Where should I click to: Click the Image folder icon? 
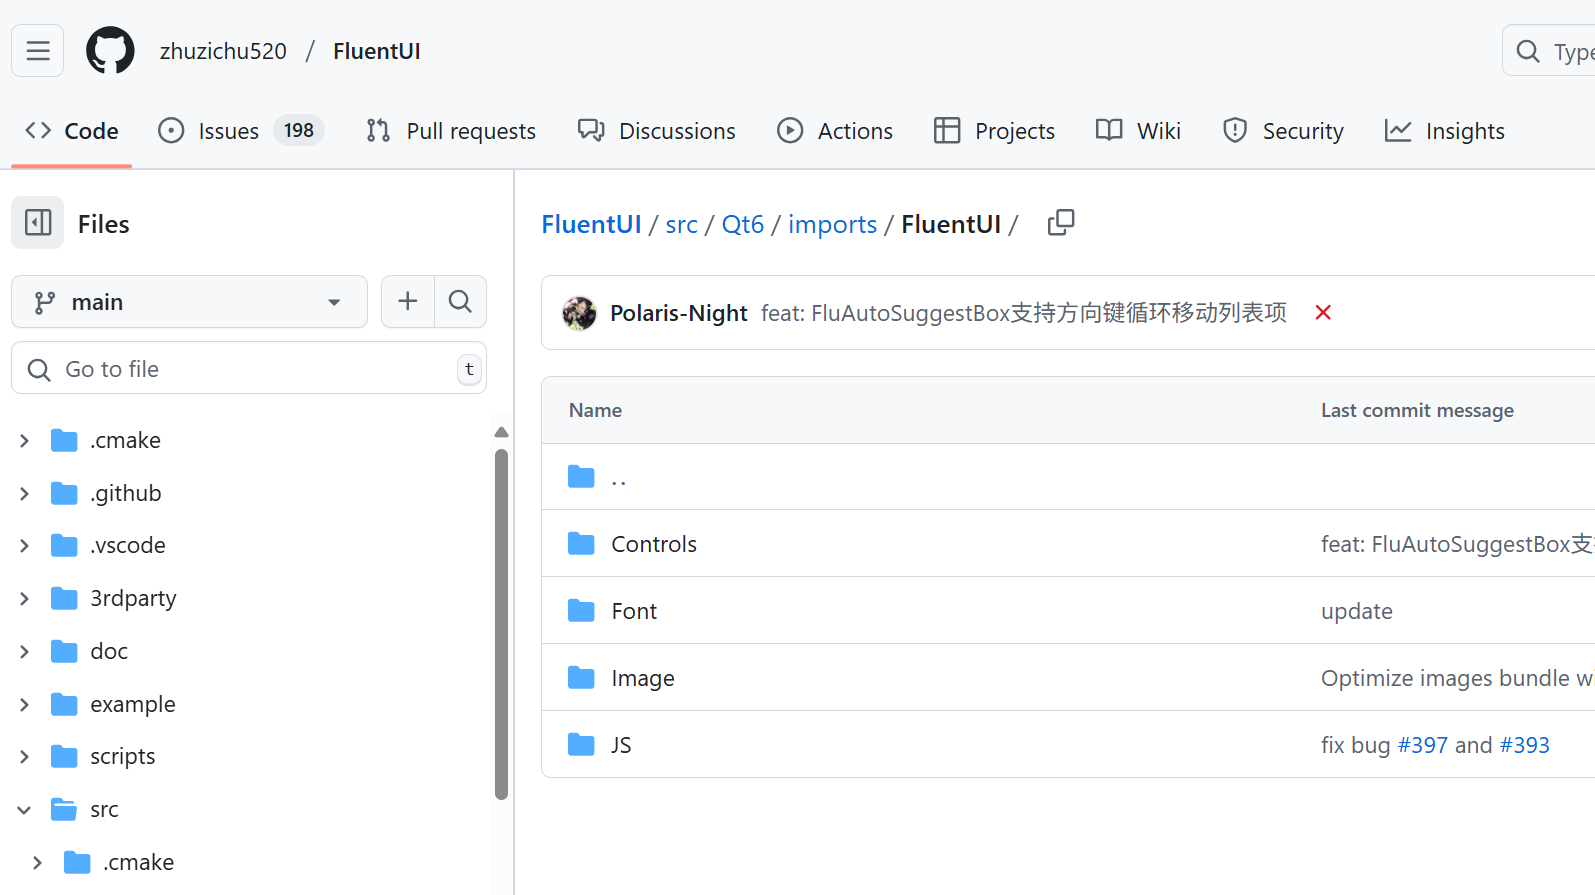(581, 678)
